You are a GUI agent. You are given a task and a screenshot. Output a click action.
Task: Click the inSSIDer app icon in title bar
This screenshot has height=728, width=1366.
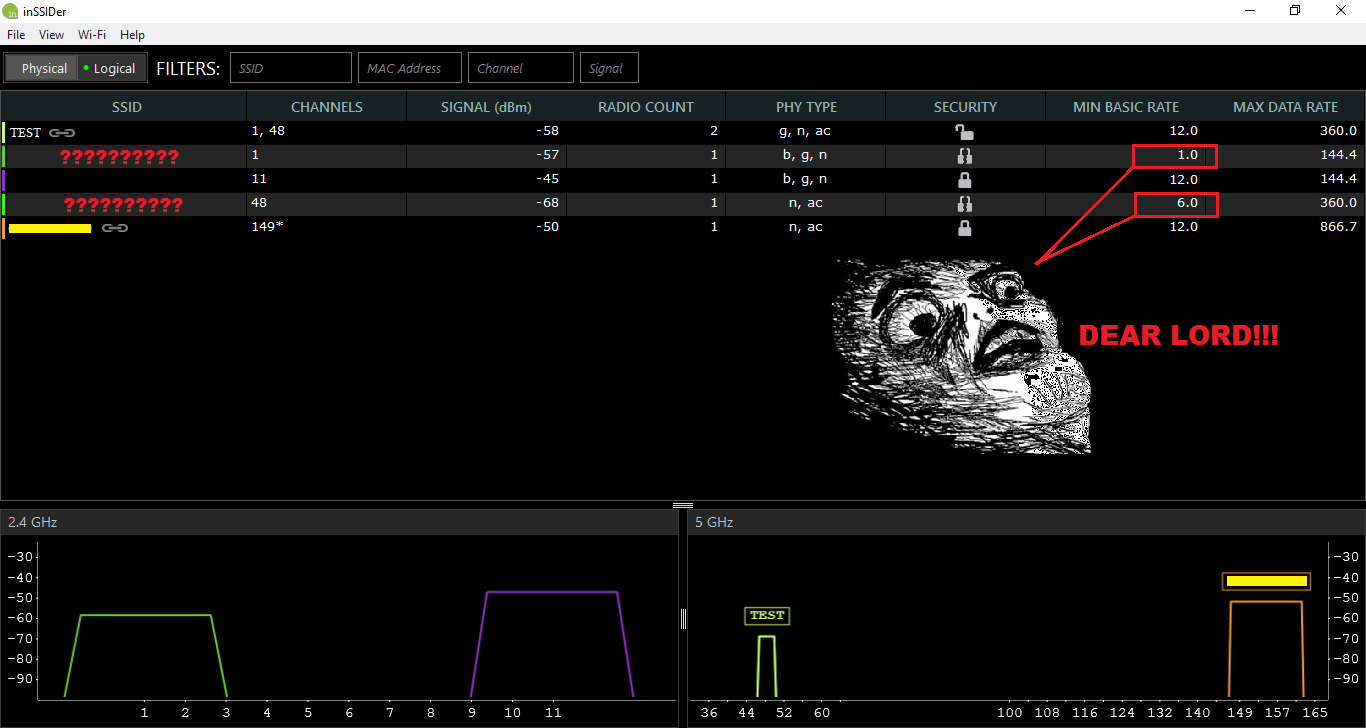[x=11, y=11]
